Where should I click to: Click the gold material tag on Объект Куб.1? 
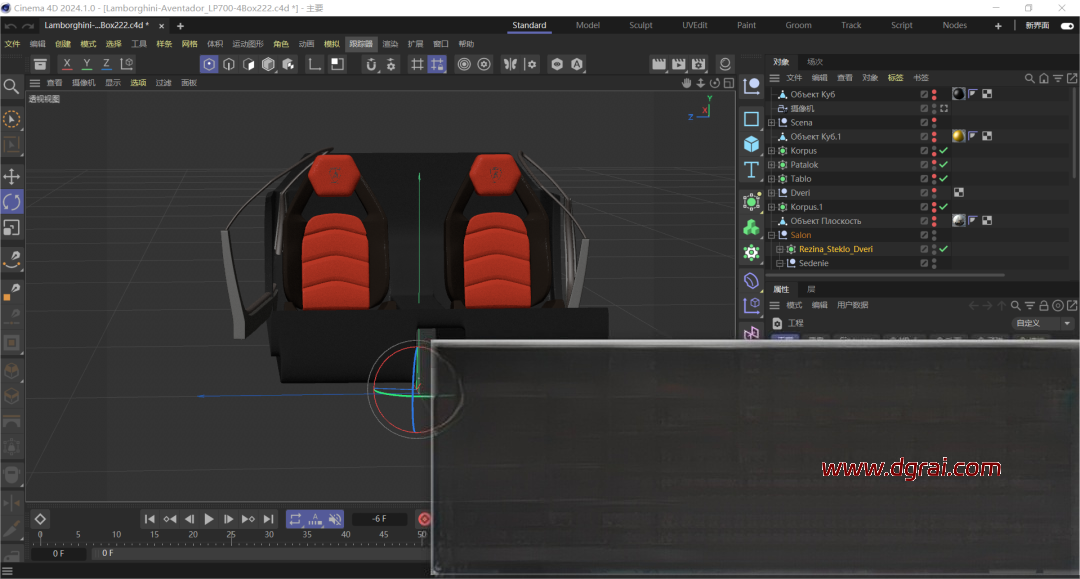958,136
